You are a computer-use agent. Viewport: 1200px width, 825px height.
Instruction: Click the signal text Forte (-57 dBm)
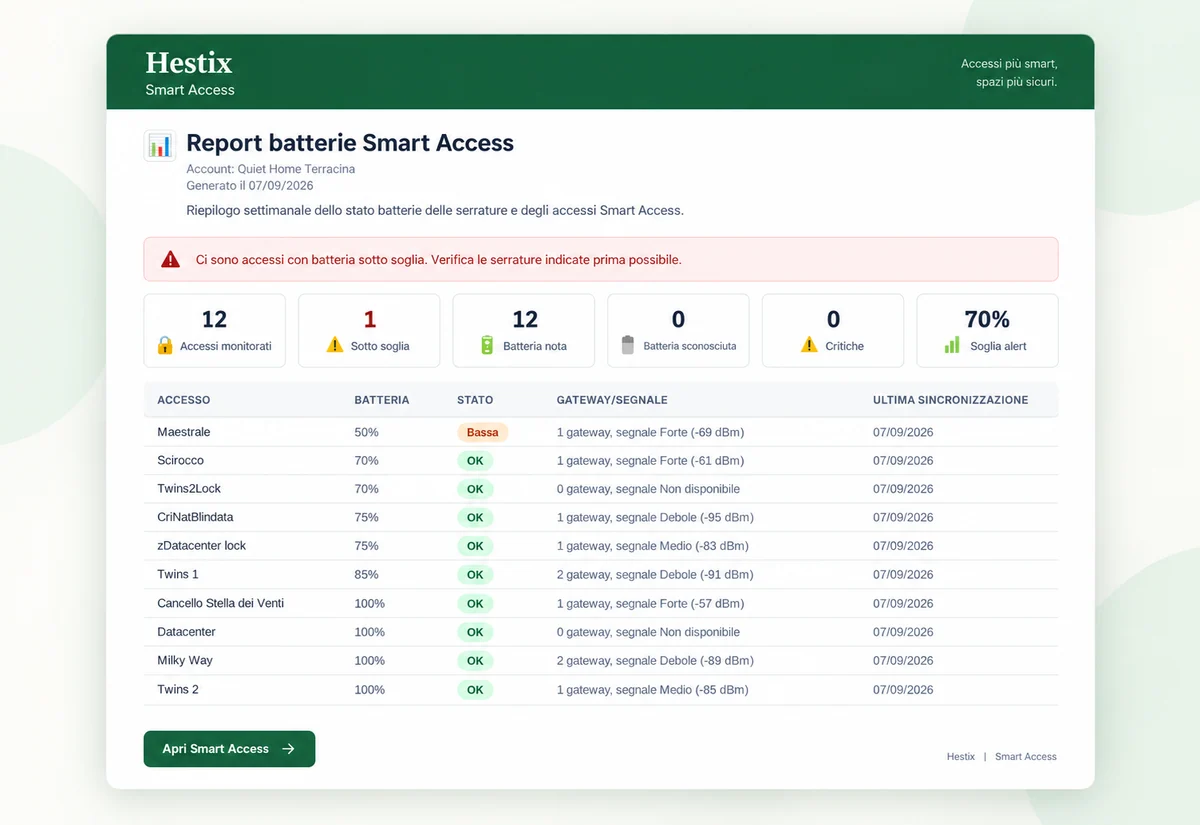click(x=702, y=604)
